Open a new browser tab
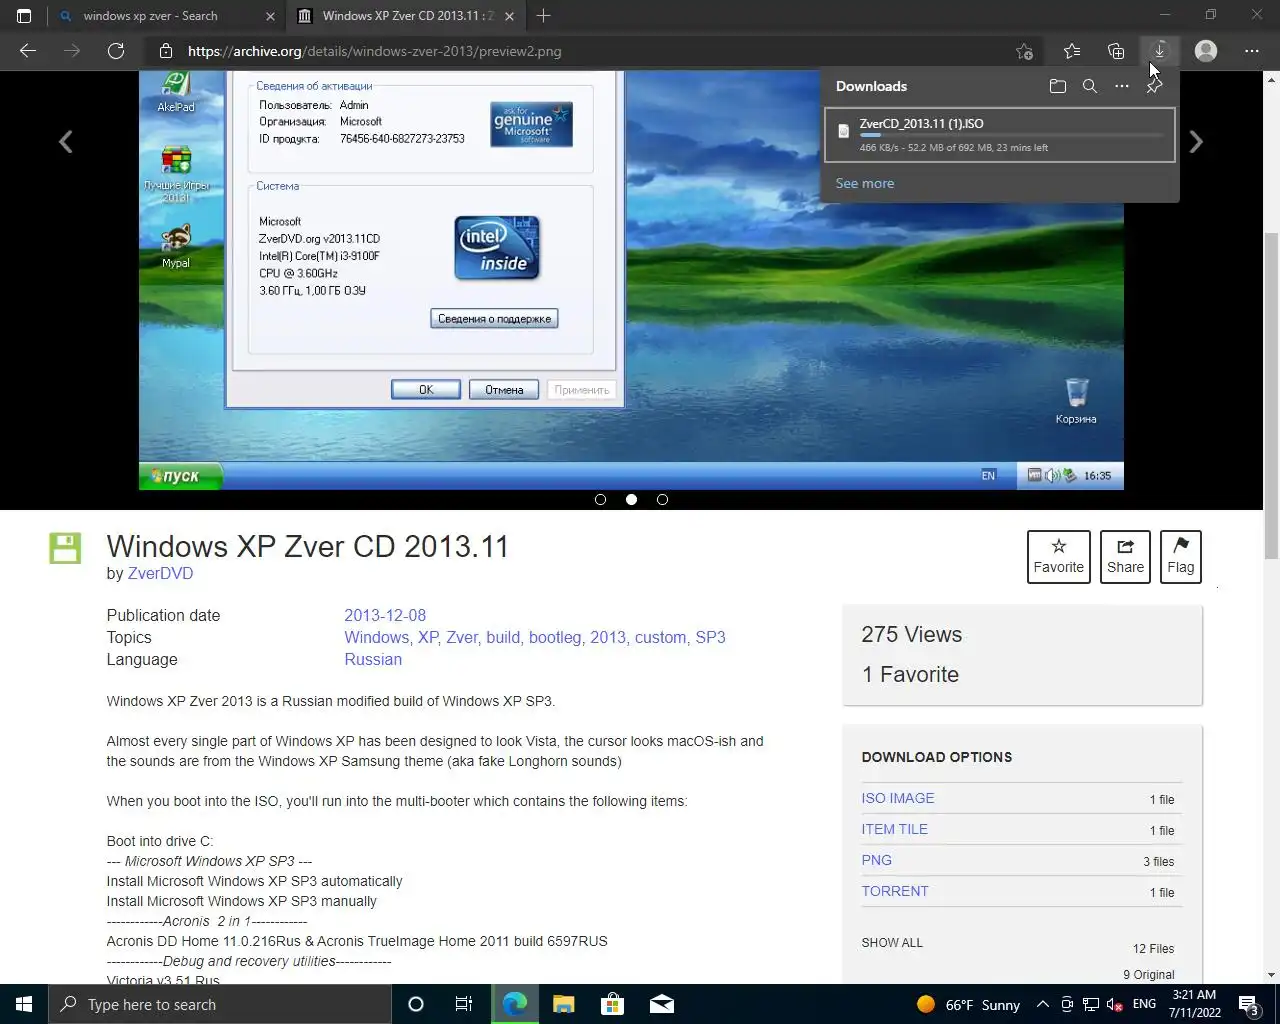Viewport: 1280px width, 1024px height. (x=544, y=16)
